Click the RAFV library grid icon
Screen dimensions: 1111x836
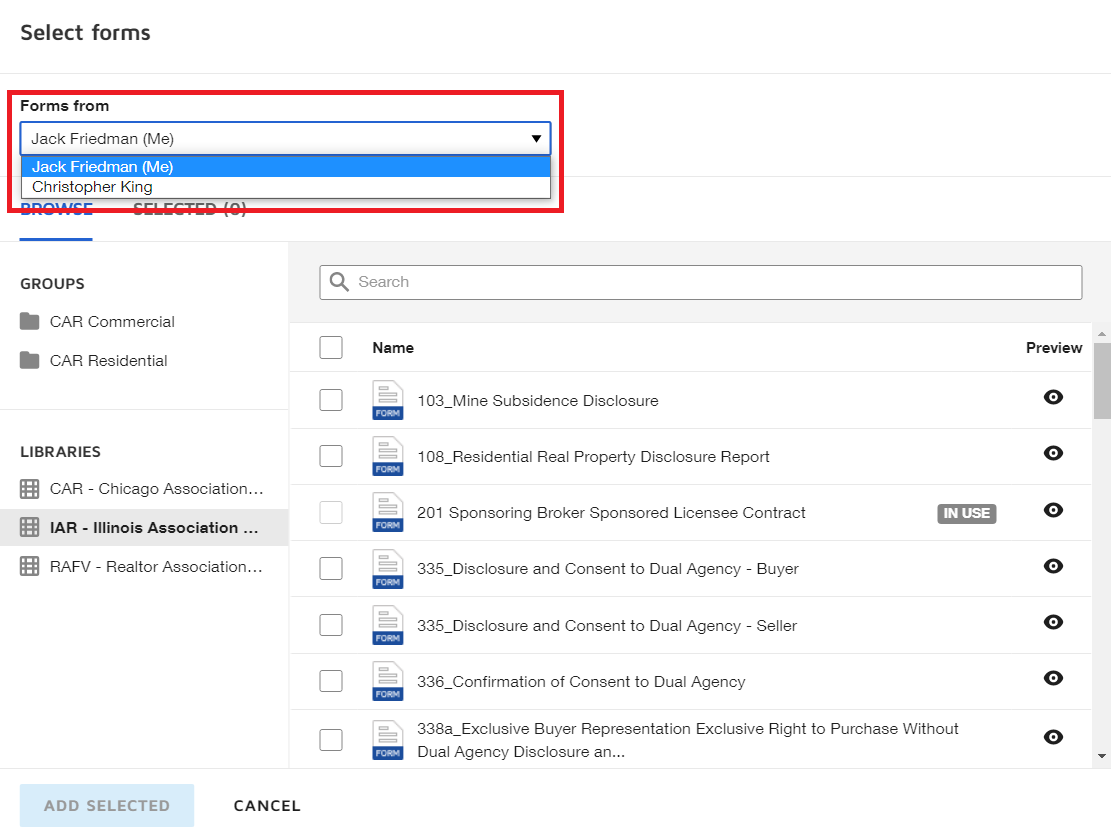coord(30,567)
